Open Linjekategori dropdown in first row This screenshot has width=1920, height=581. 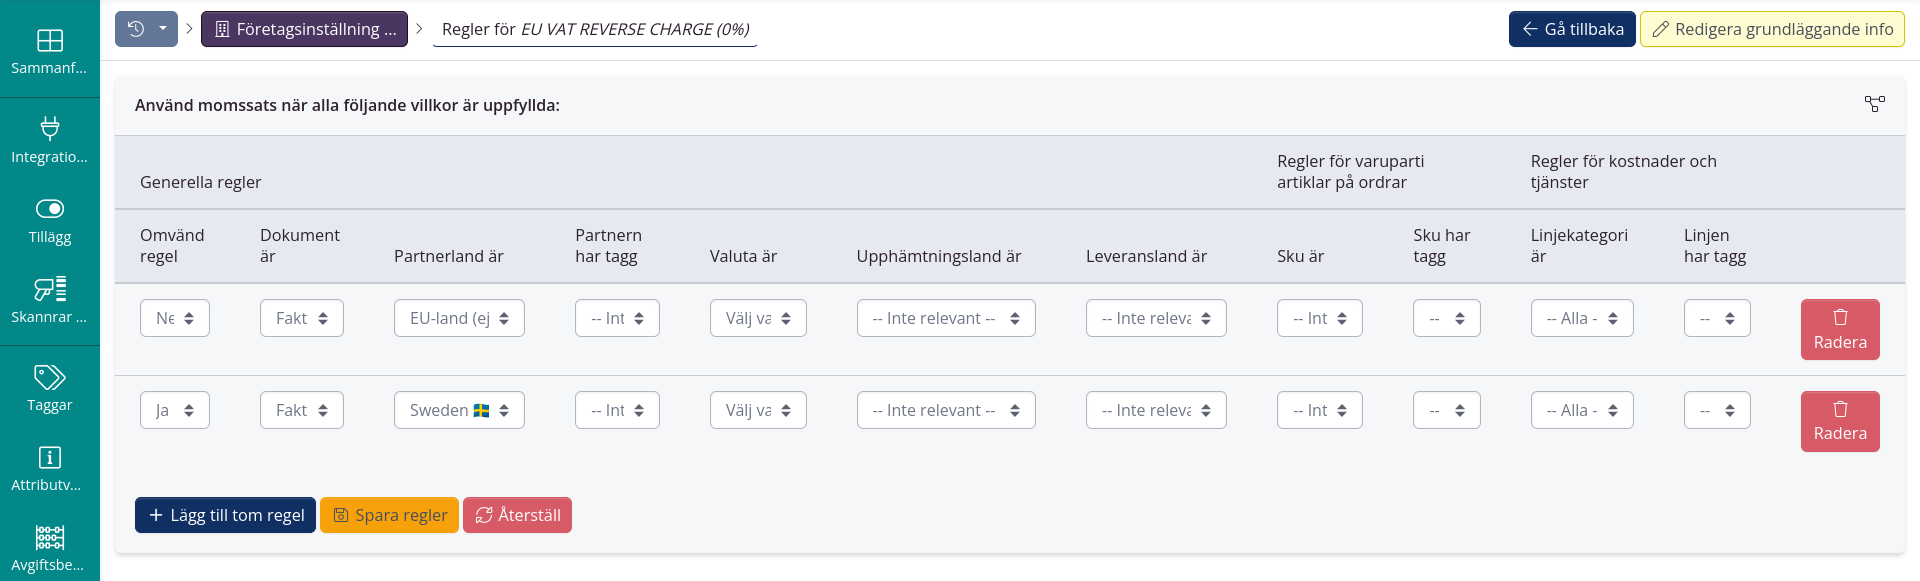[1581, 318]
